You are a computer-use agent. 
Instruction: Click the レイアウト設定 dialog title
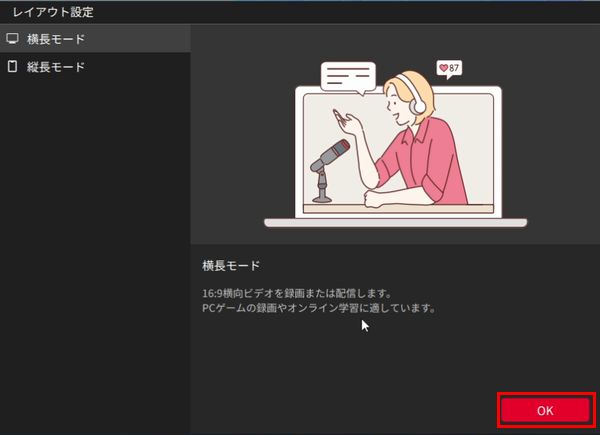pos(53,12)
